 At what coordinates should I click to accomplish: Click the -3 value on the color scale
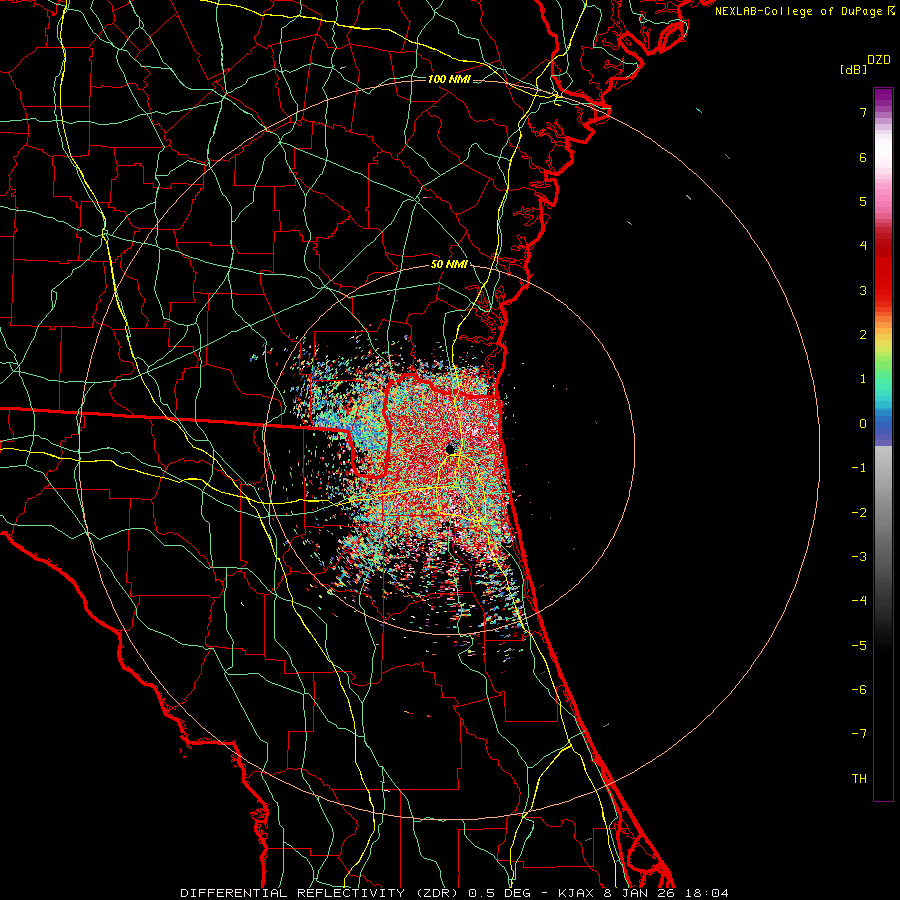[859, 557]
